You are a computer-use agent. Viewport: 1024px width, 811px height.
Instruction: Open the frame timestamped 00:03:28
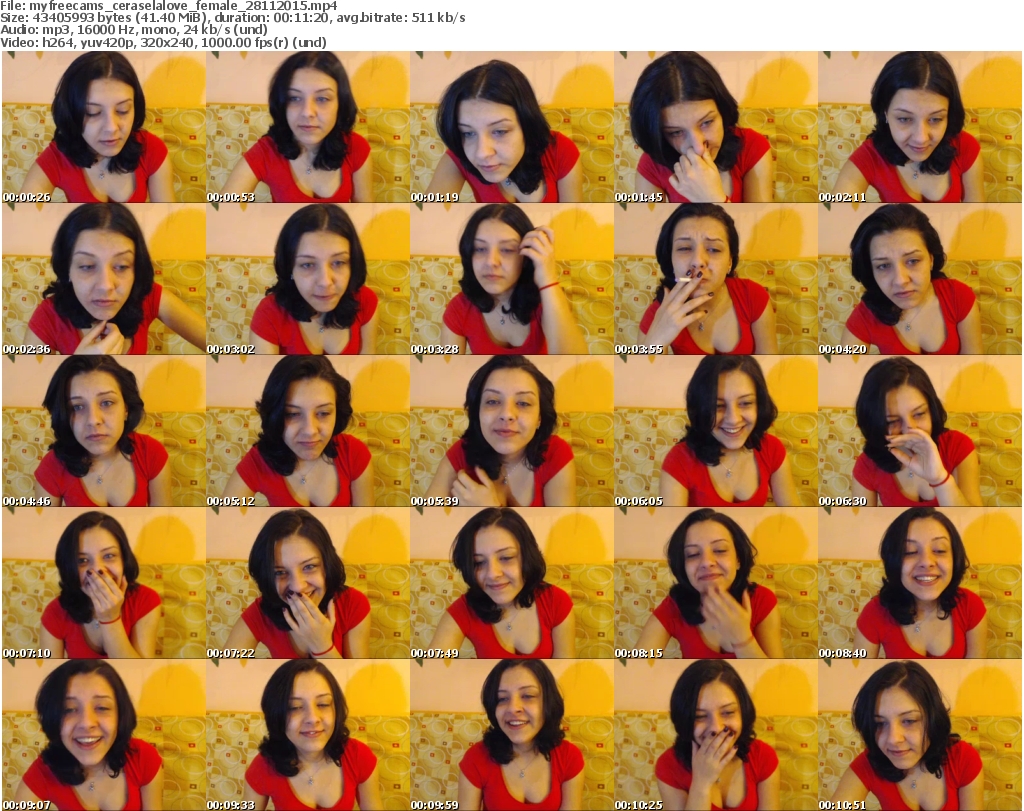tap(512, 279)
